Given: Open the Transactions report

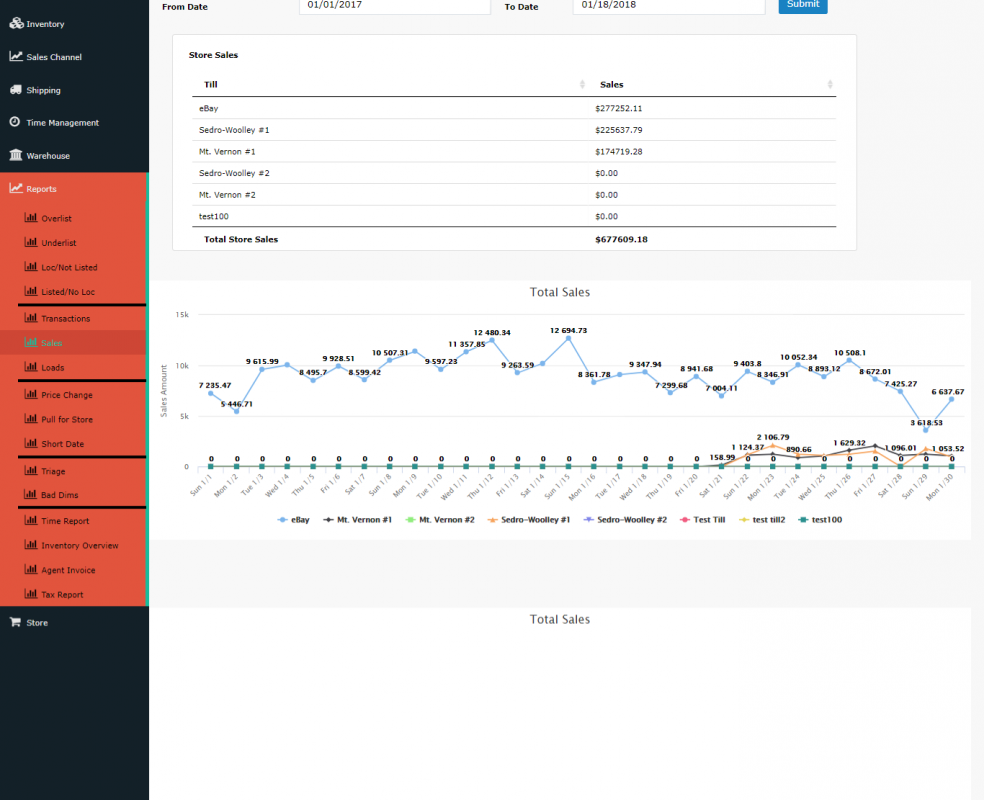Looking at the screenshot, I should tap(65, 318).
